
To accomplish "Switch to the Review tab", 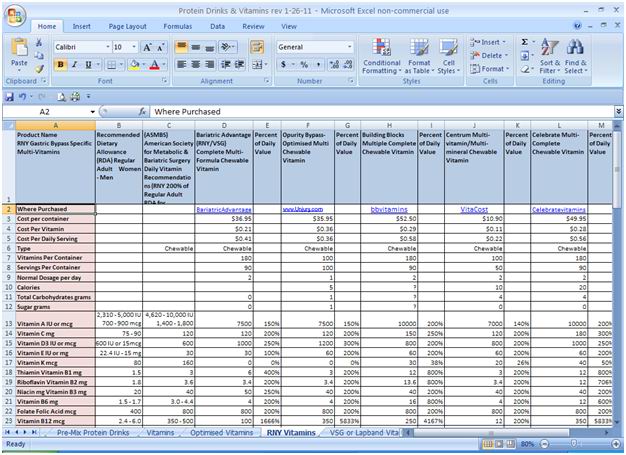I will coord(253,26).
